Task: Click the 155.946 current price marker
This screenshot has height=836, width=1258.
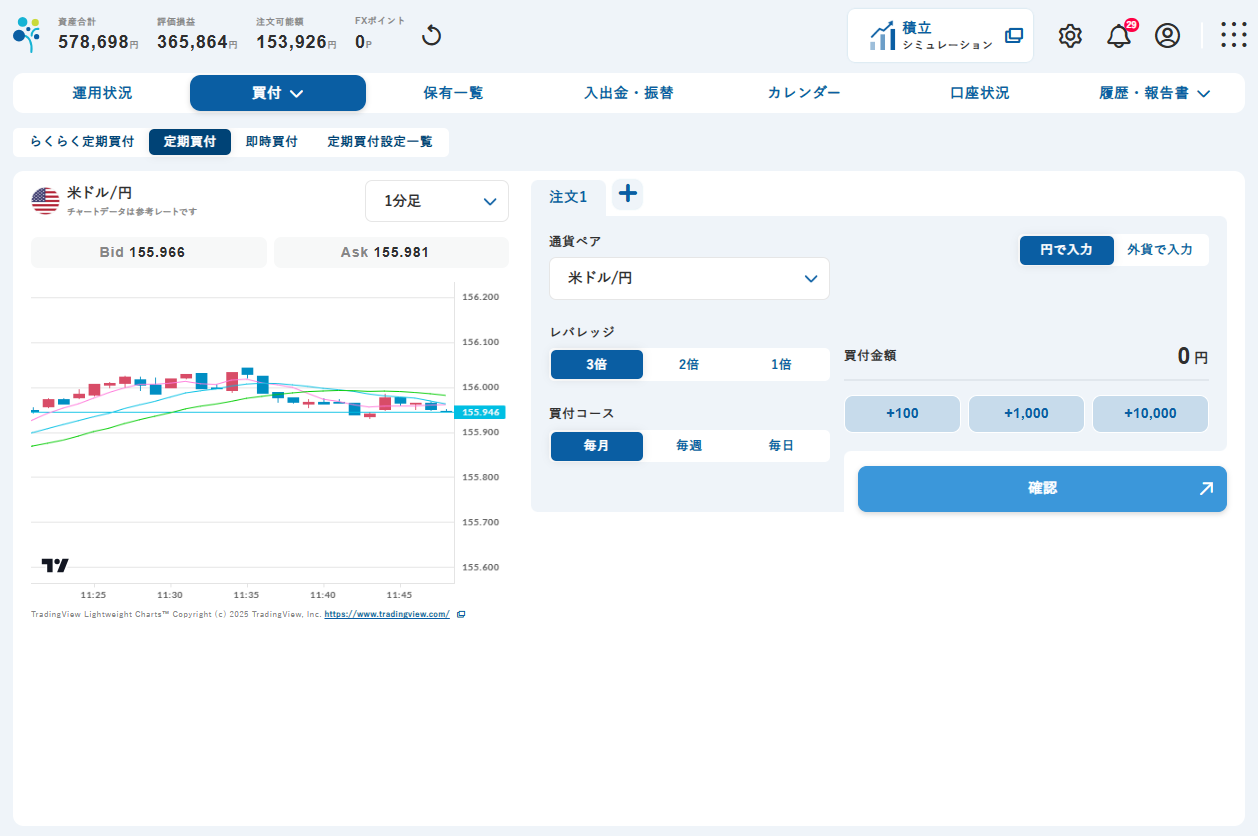Action: 482,412
